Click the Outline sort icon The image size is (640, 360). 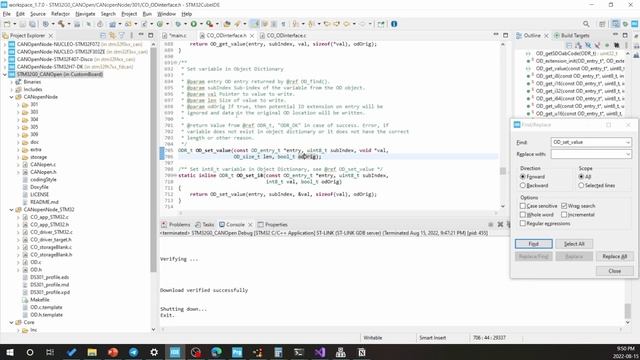578,45
